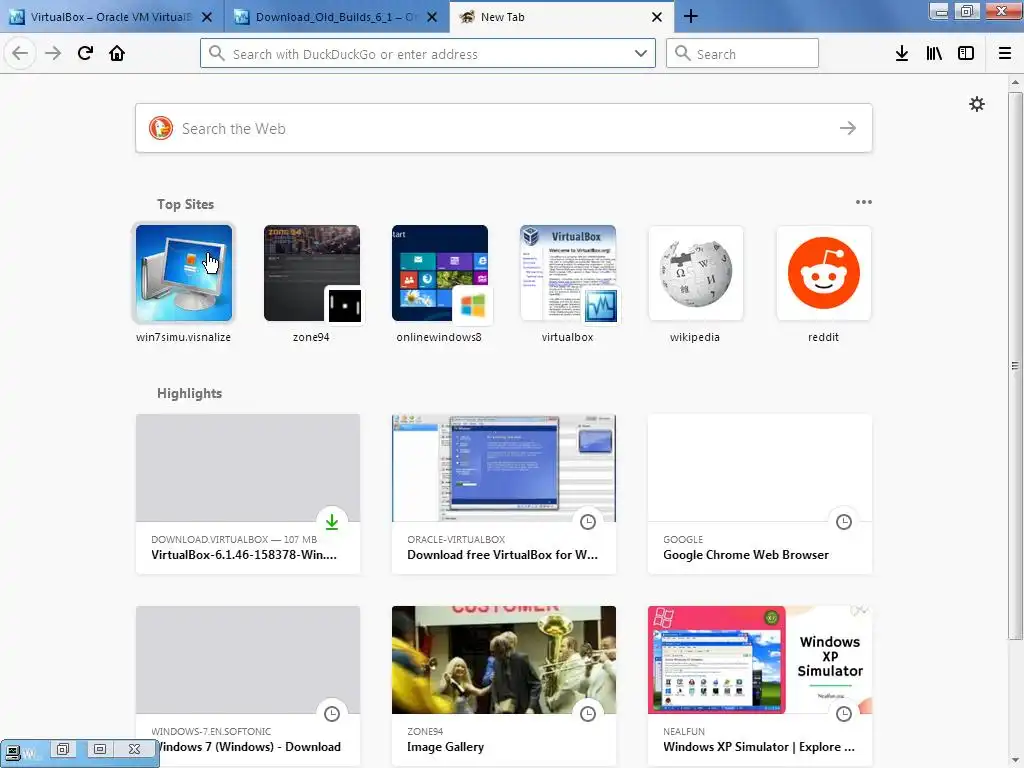Focus the address bar field
The width and height of the screenshot is (1024, 768).
428,53
